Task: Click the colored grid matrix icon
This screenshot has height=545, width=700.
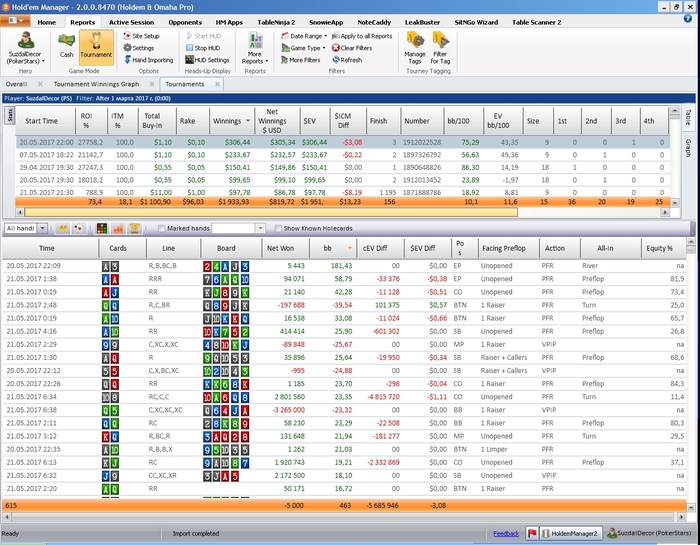Action: click(102, 228)
